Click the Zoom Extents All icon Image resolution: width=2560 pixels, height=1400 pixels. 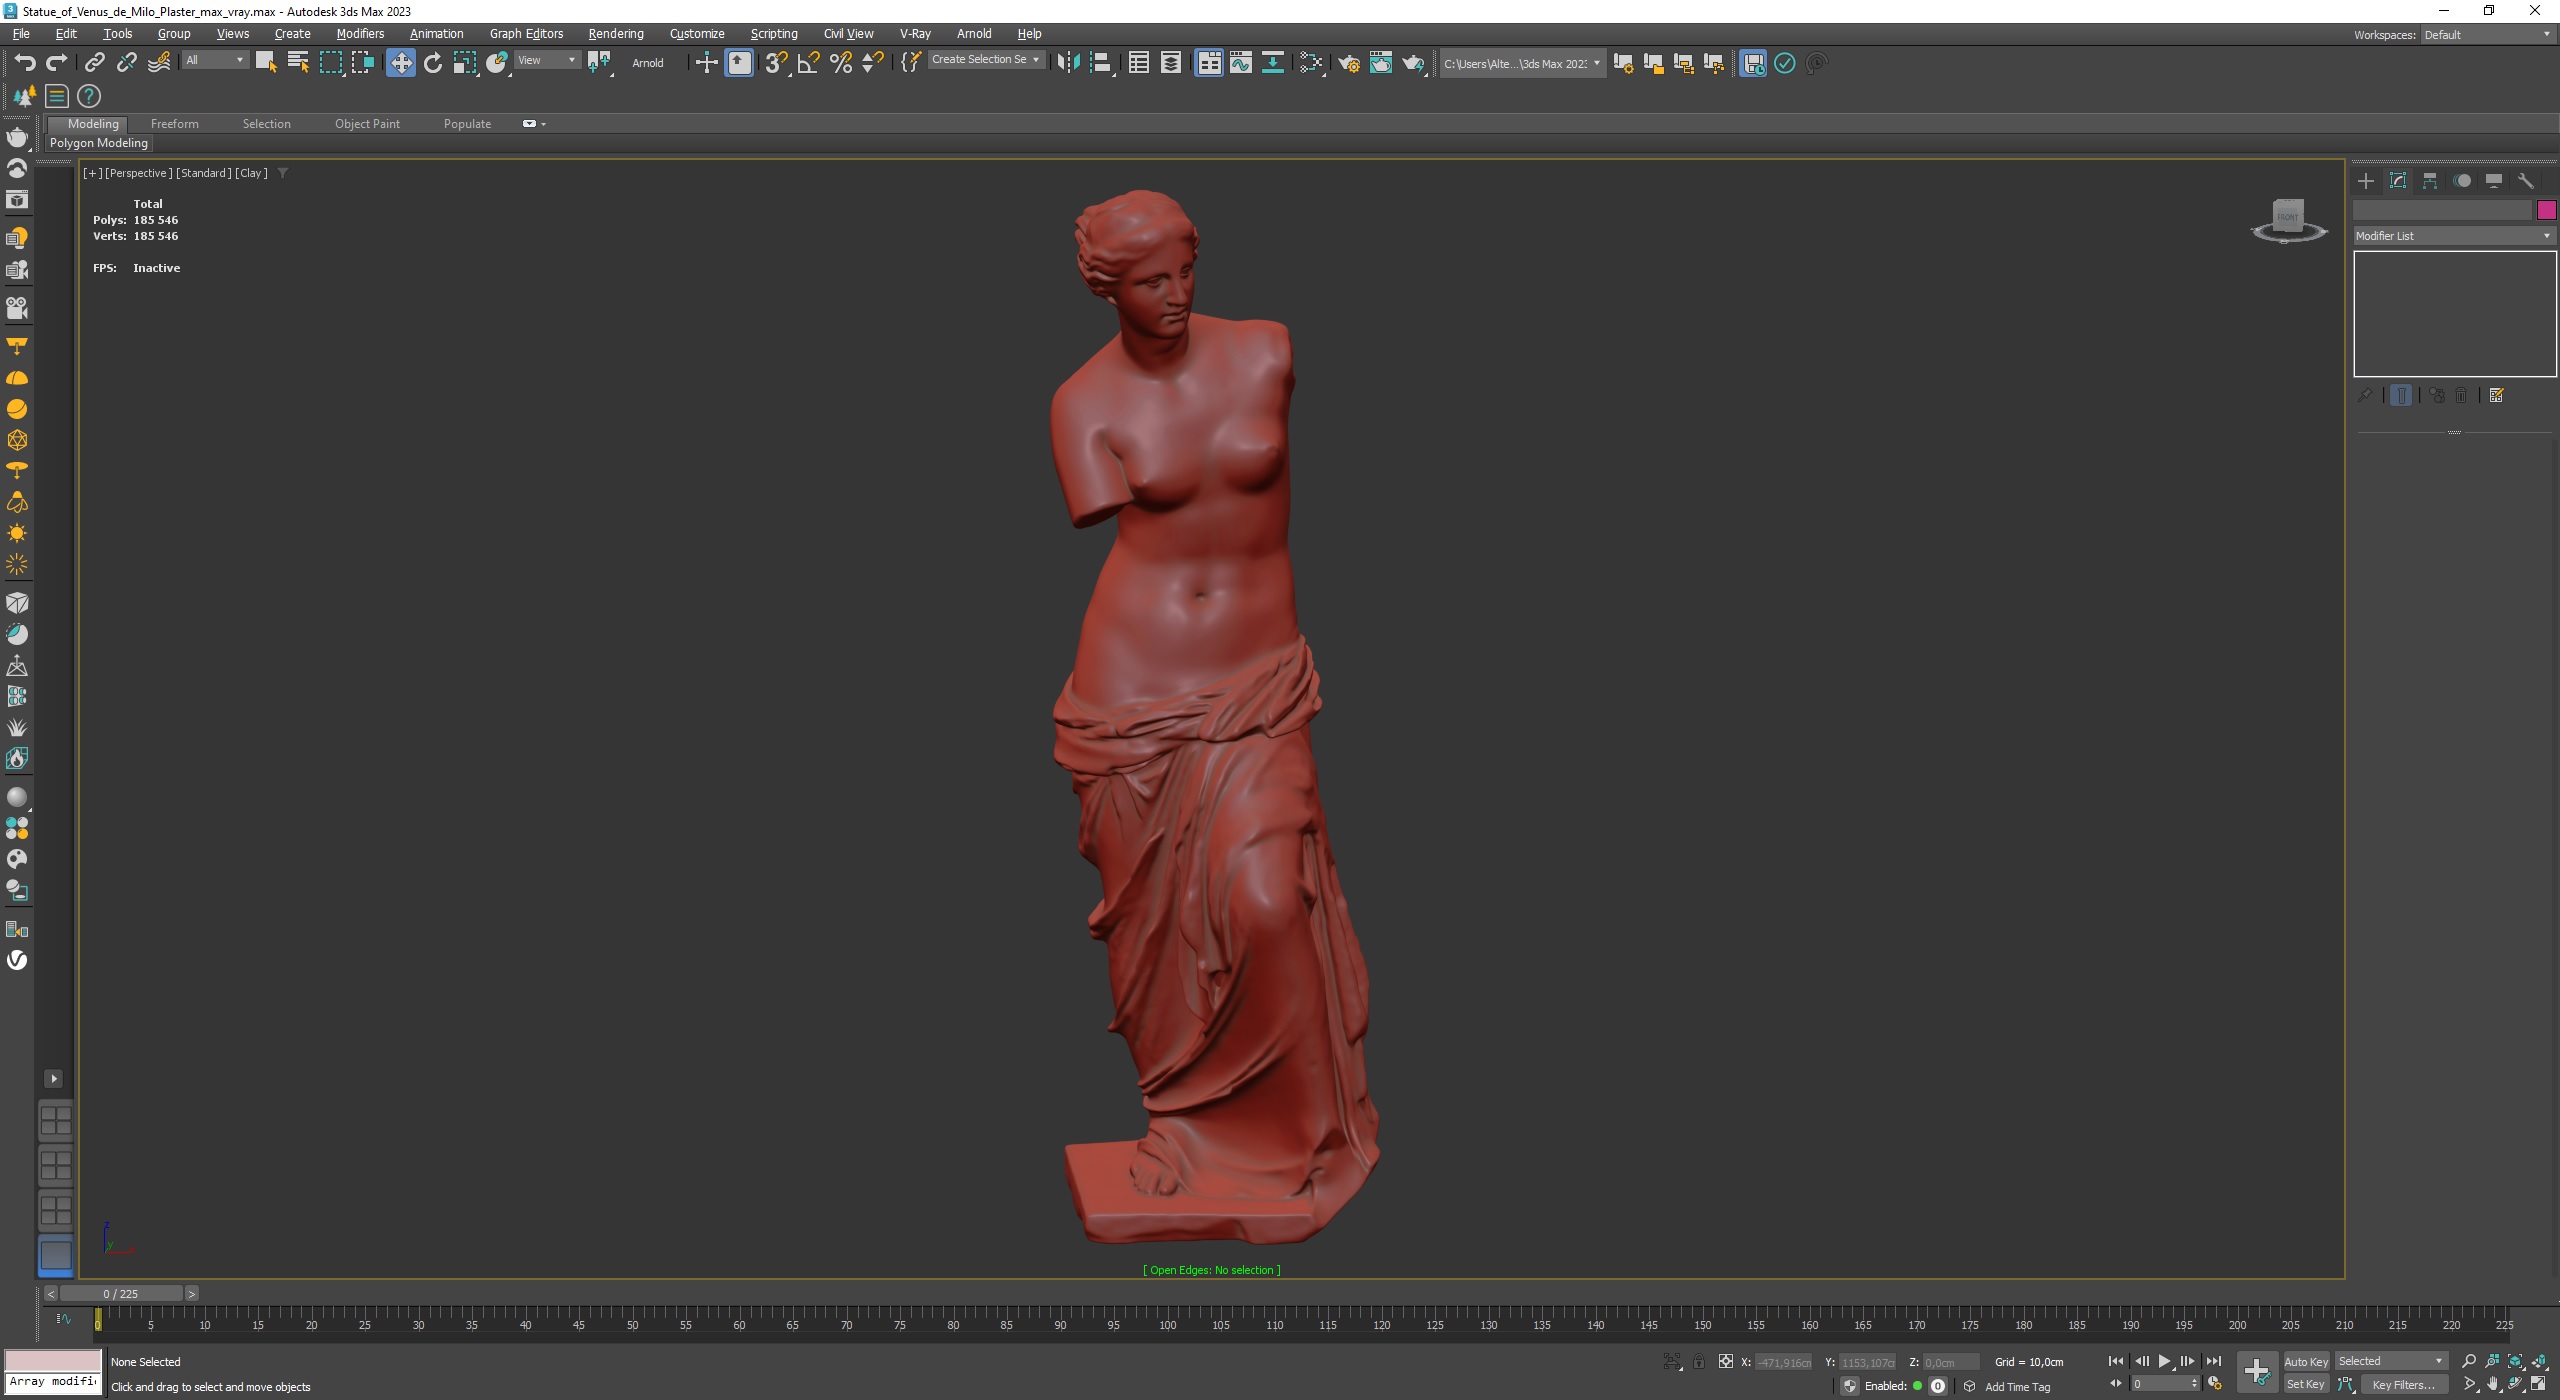tap(2540, 1361)
